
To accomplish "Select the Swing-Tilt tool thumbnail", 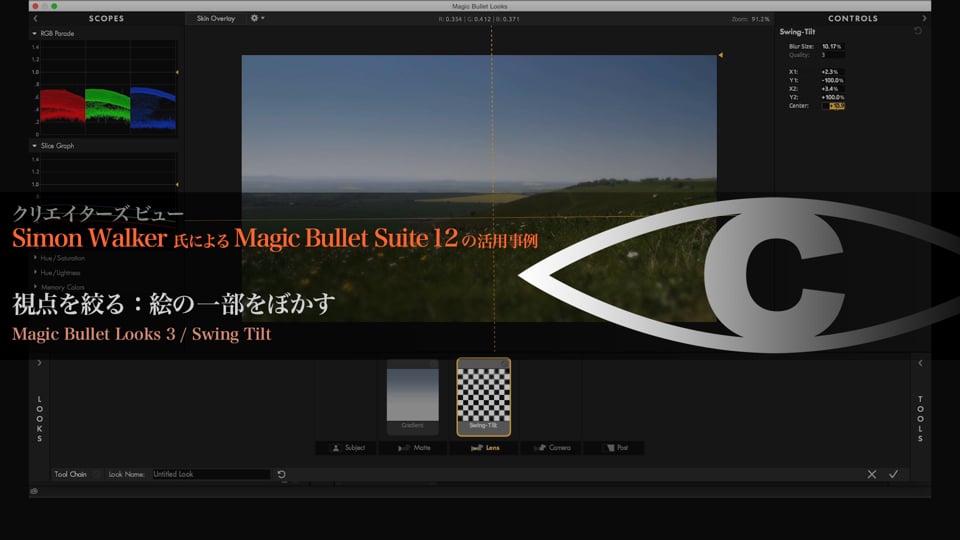I will coord(484,397).
